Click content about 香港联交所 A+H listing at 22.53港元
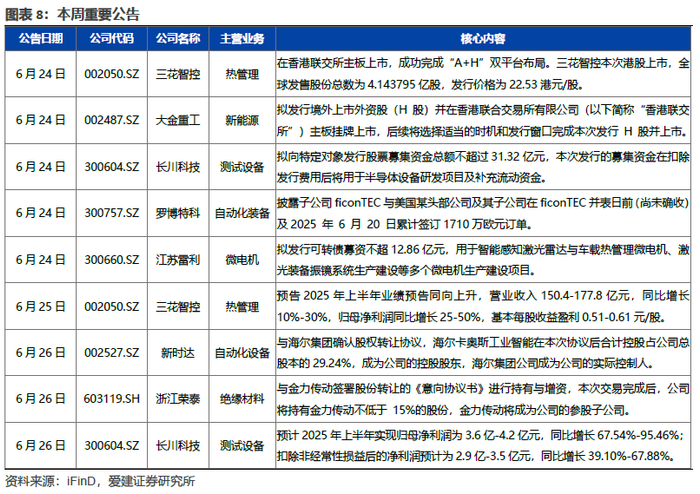 pyautogui.click(x=483, y=74)
